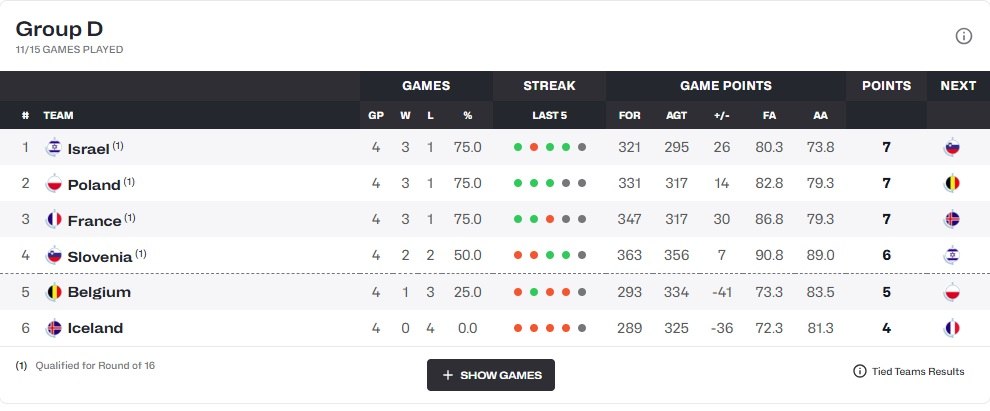Screen dimensions: 990x411
Task: Open the Israel team link
Action: pyautogui.click(x=88, y=148)
